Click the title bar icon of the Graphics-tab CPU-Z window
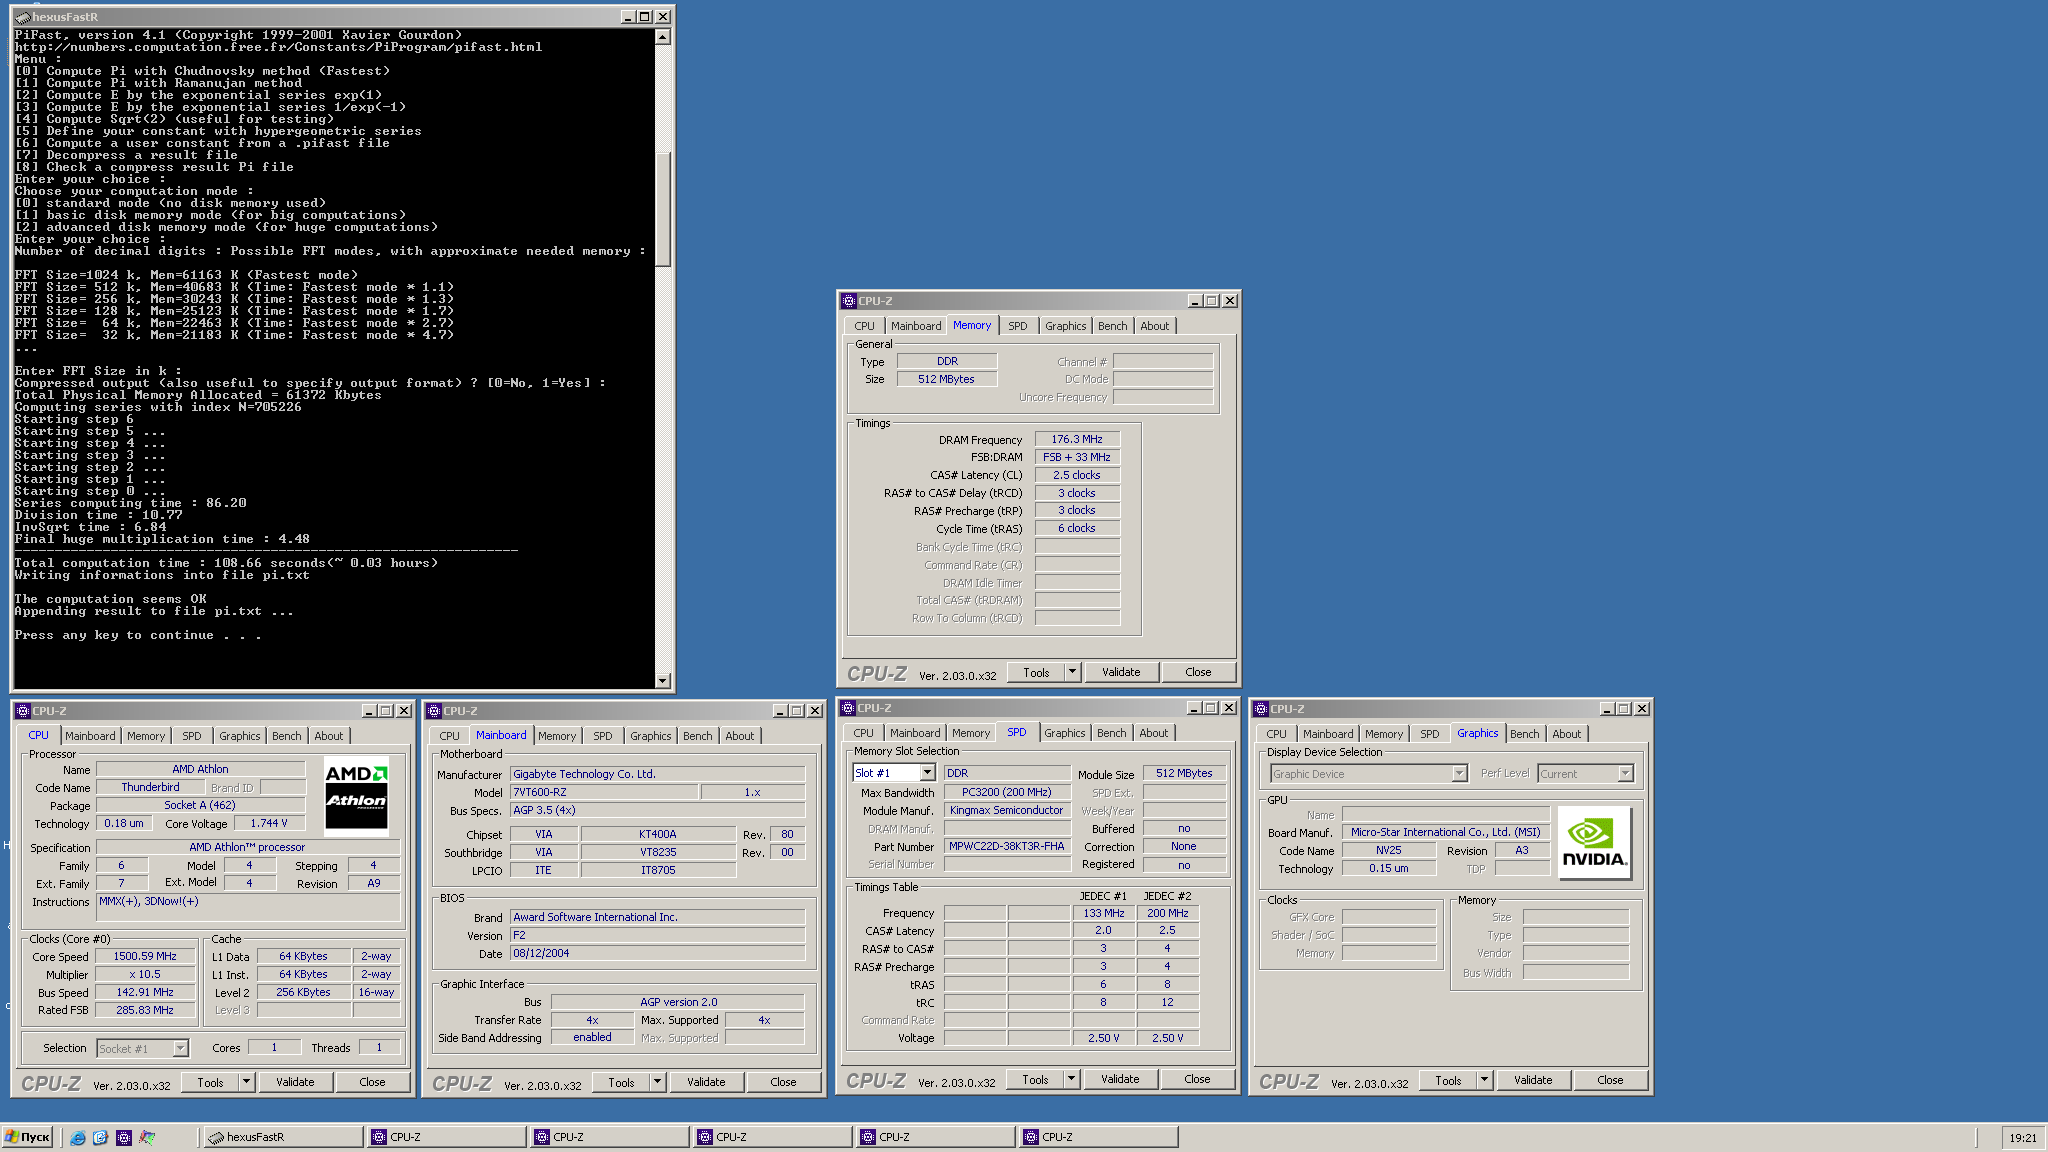This screenshot has height=1152, width=2048. point(1261,709)
